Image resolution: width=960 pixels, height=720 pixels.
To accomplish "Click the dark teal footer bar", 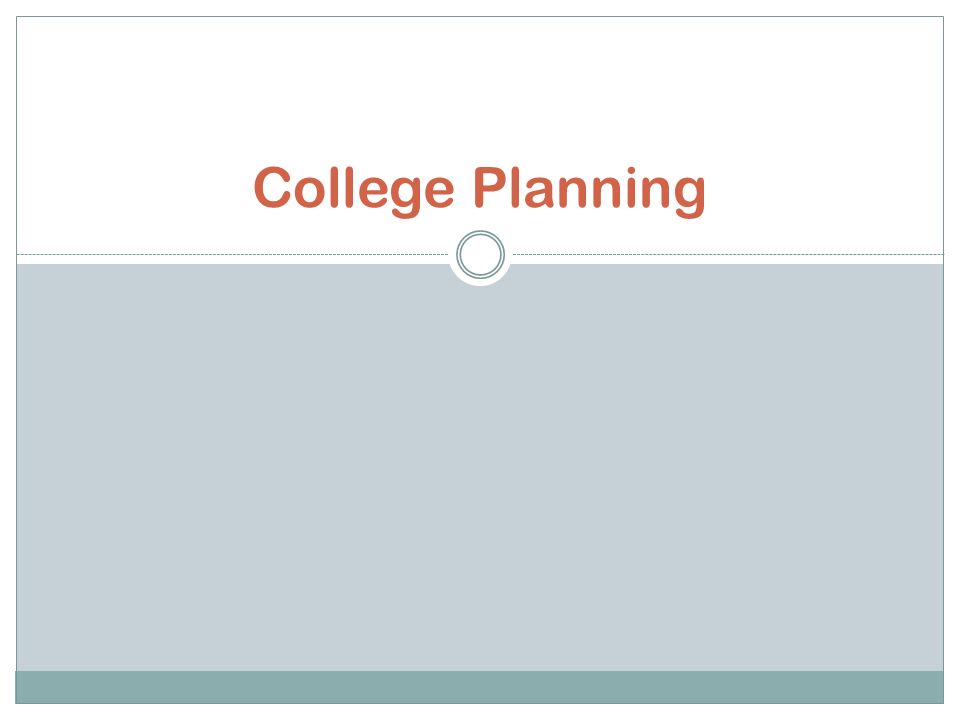I will click(x=479, y=687).
